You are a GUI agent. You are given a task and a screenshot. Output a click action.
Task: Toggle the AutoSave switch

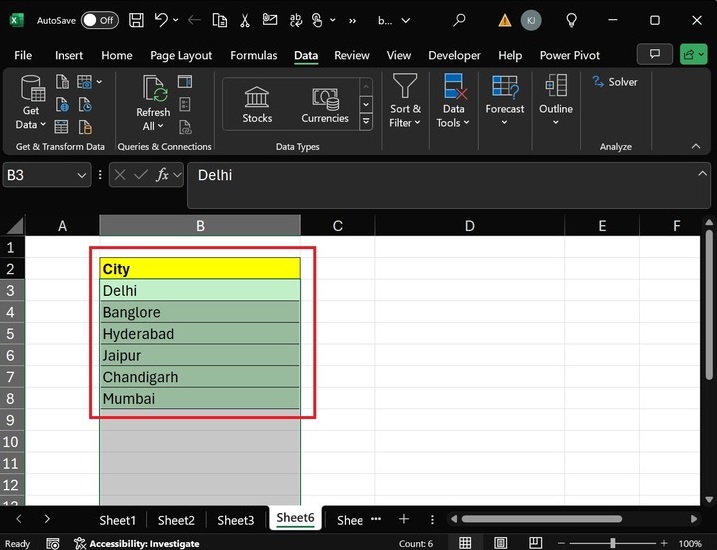[x=99, y=20]
